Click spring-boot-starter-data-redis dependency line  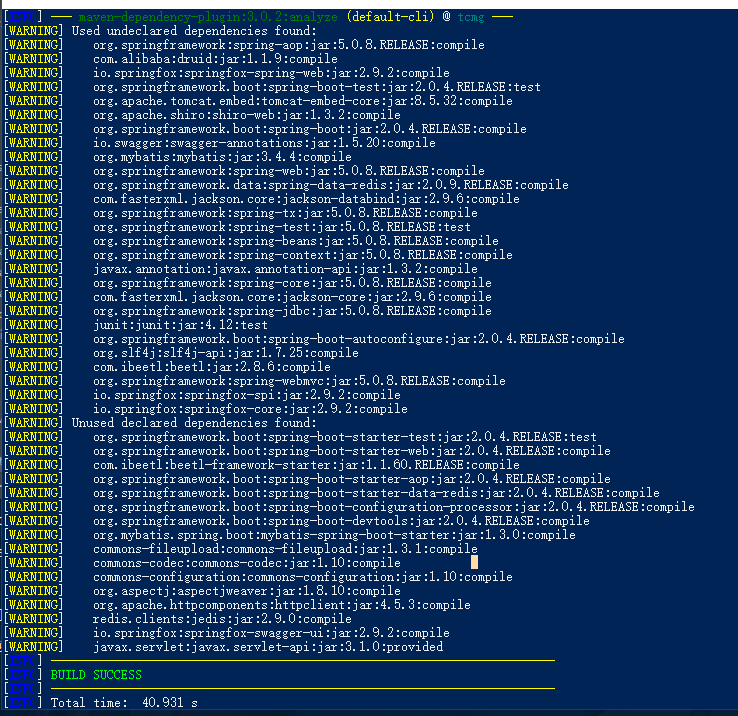coord(376,493)
